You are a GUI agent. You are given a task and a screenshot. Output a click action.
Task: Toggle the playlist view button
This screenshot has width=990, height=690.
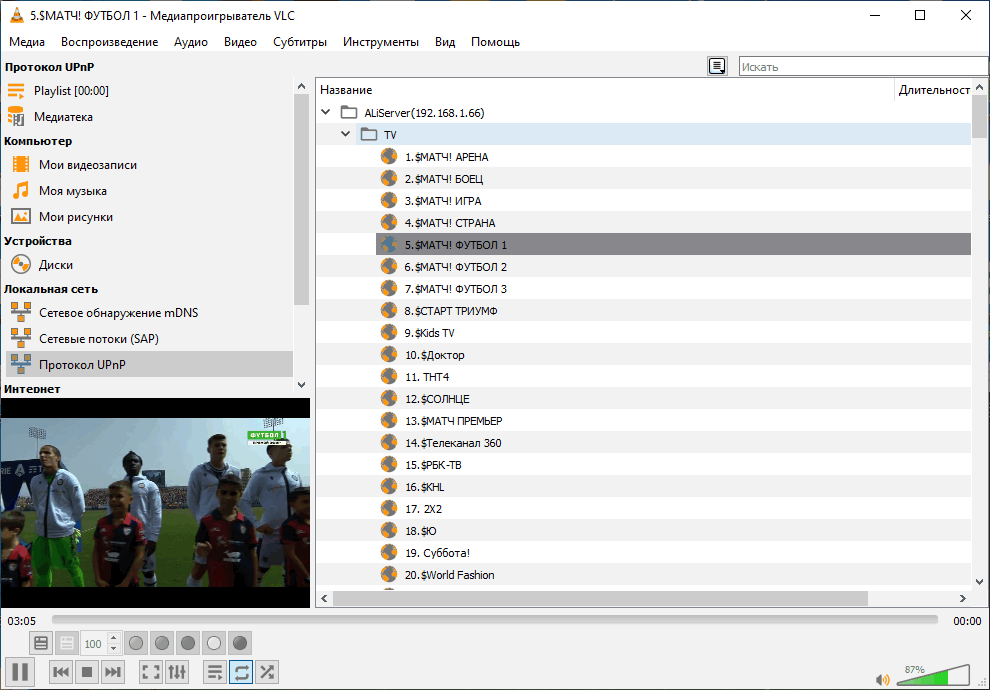click(215, 672)
